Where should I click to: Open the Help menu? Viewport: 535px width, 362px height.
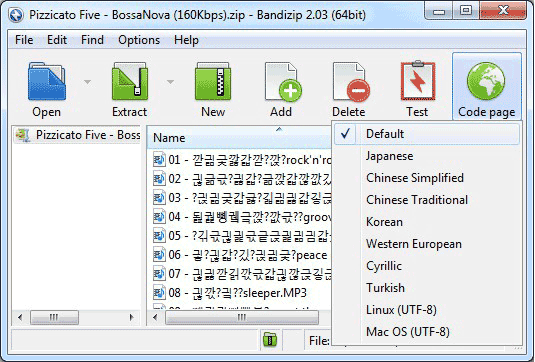point(186,40)
